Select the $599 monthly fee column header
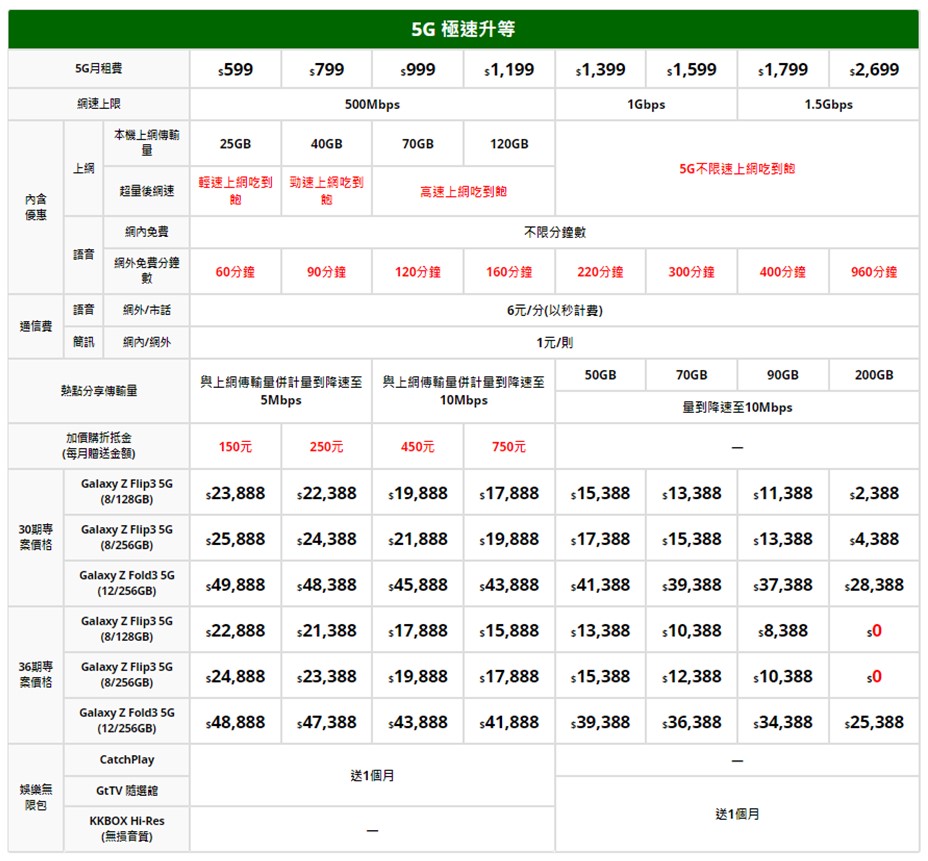The height and width of the screenshot is (861, 928). point(236,69)
